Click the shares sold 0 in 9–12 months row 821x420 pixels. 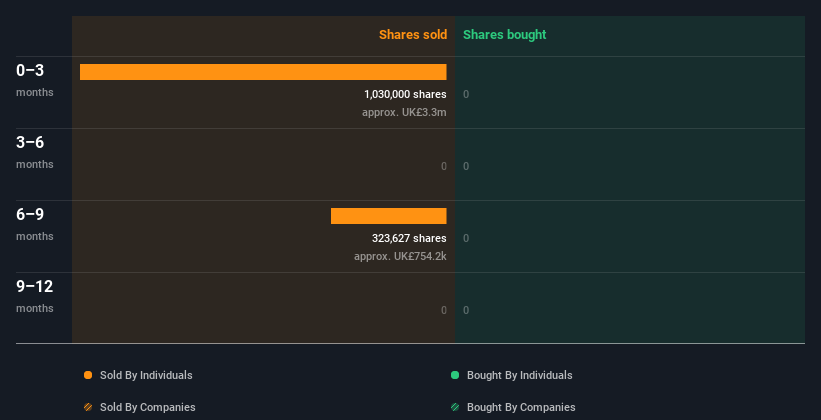coord(444,311)
